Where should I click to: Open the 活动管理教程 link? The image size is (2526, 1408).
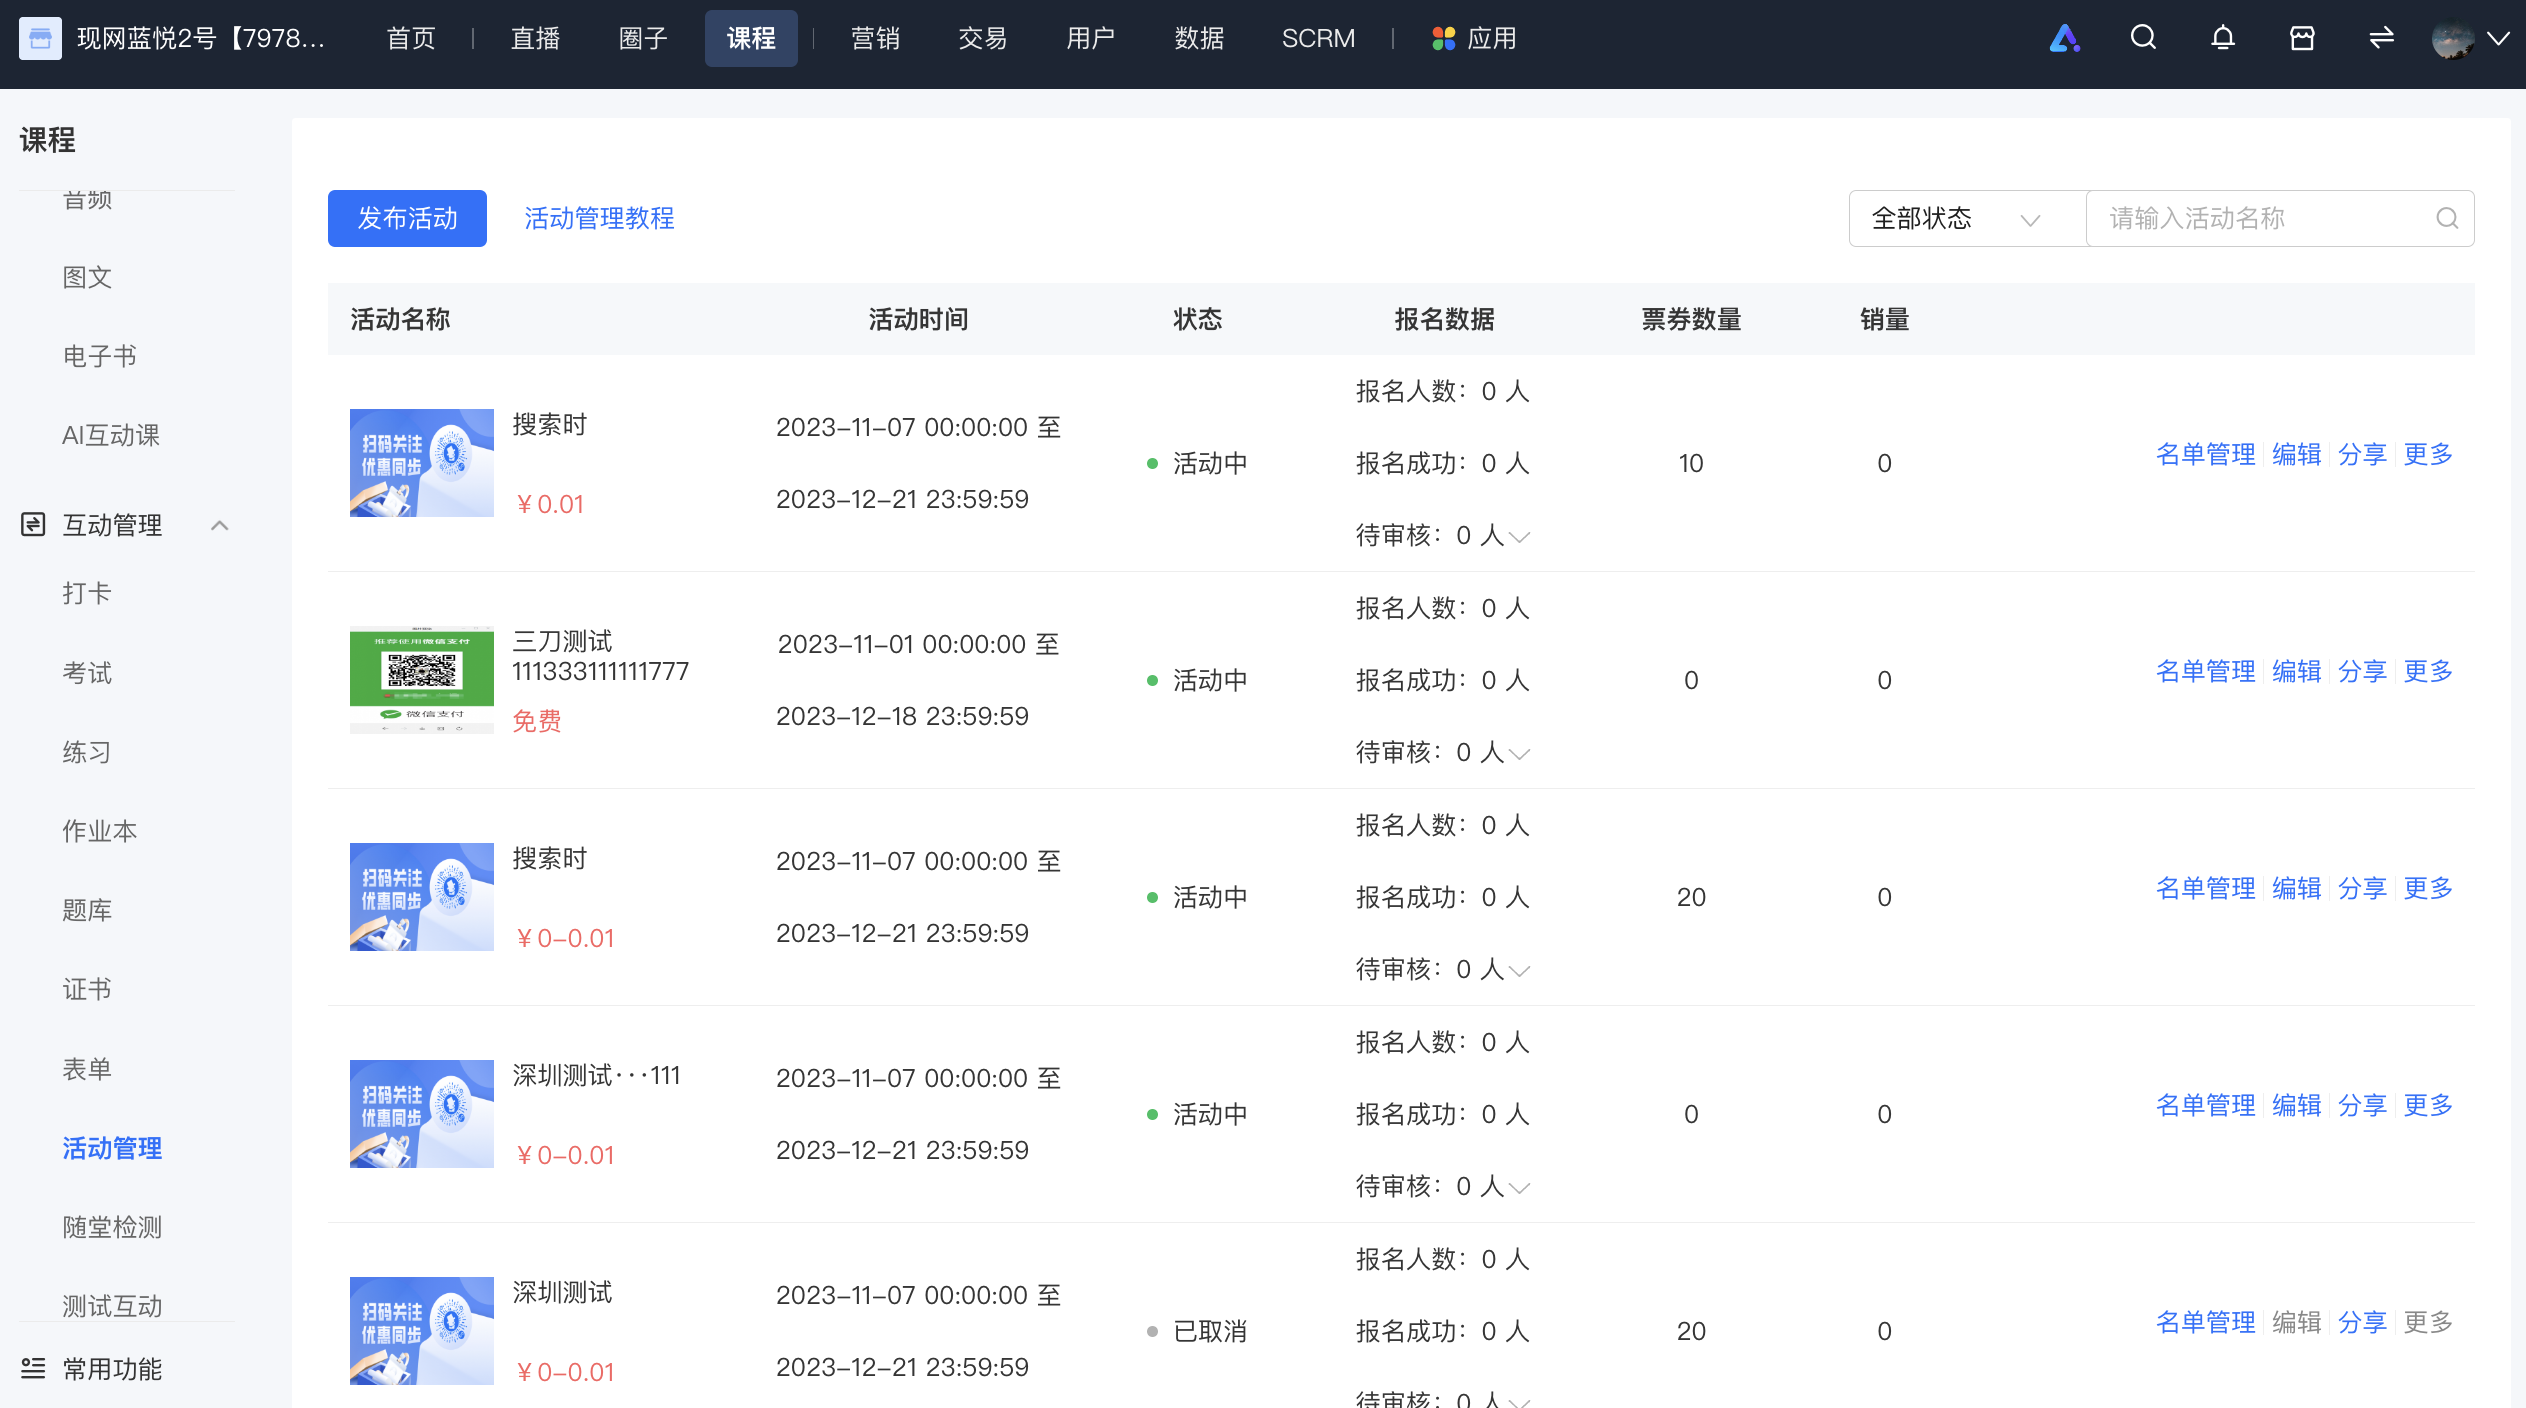[599, 218]
